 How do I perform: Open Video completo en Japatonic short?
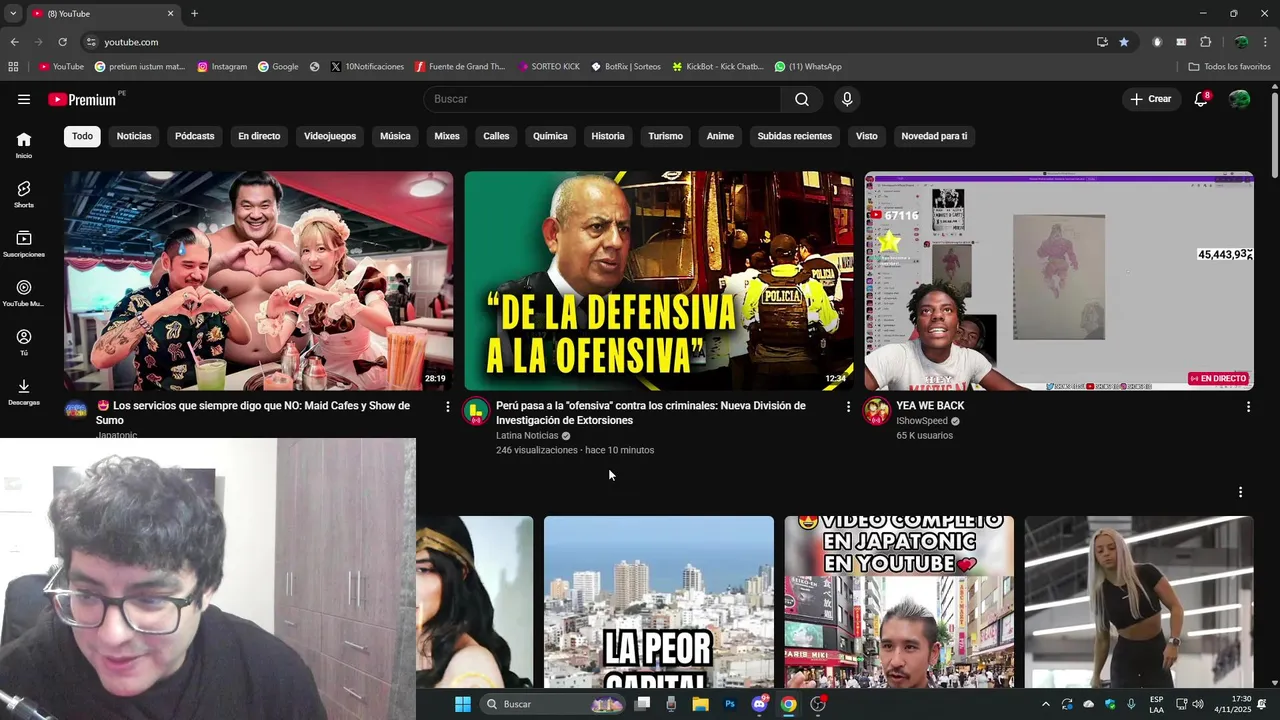[x=899, y=602]
